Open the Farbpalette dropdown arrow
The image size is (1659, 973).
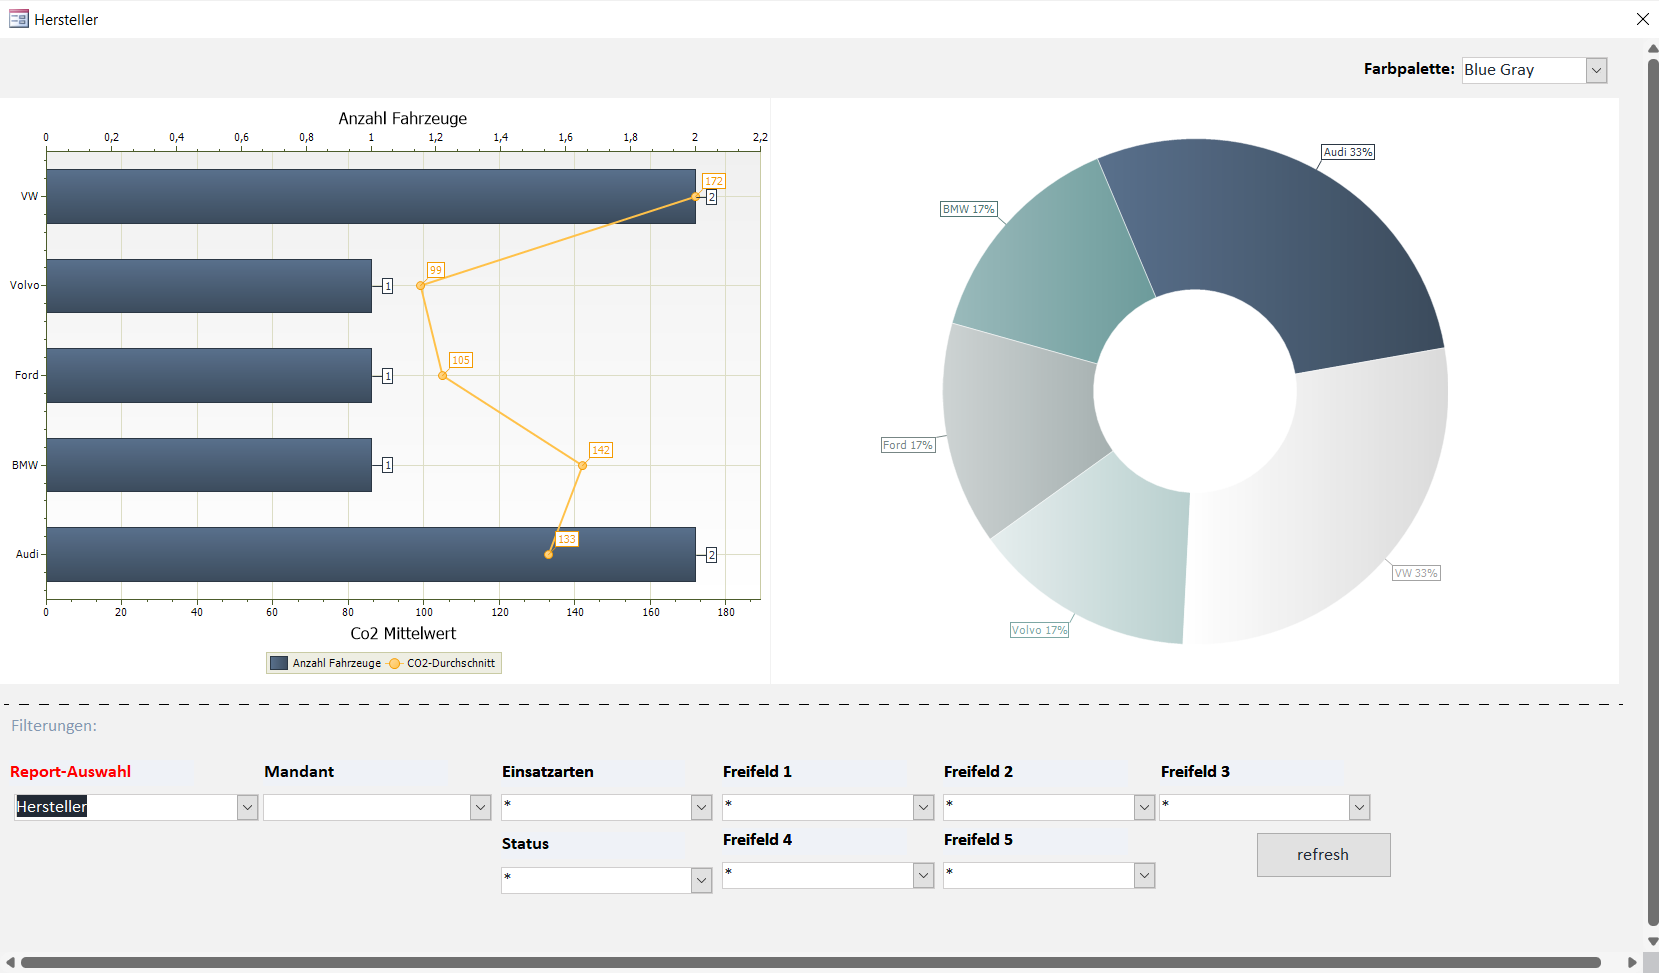pyautogui.click(x=1596, y=70)
